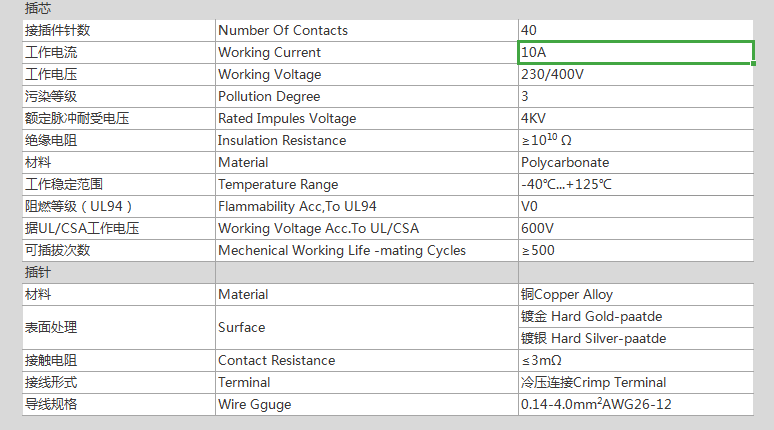This screenshot has height=430, width=774.
Task: Select the Working Current label cell
Action: (366, 52)
